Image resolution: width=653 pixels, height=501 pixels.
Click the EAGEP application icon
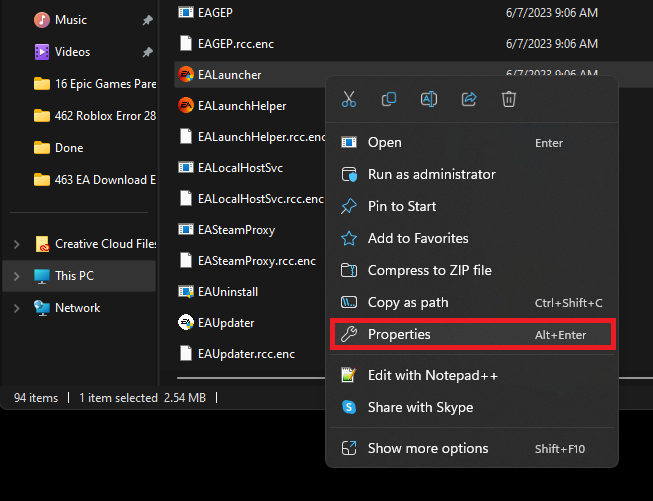click(186, 12)
